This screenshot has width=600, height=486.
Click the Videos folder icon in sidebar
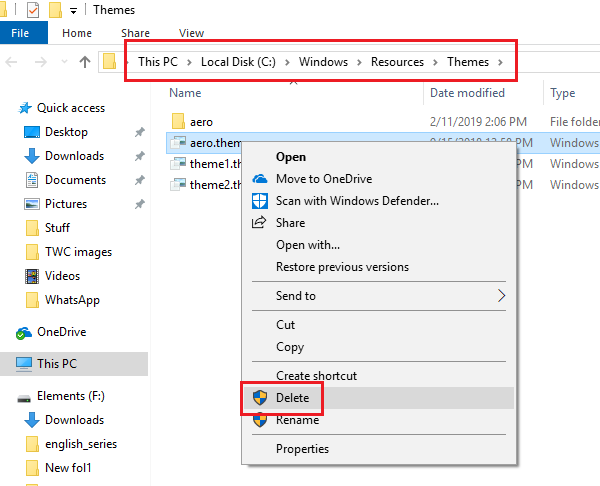(x=29, y=276)
